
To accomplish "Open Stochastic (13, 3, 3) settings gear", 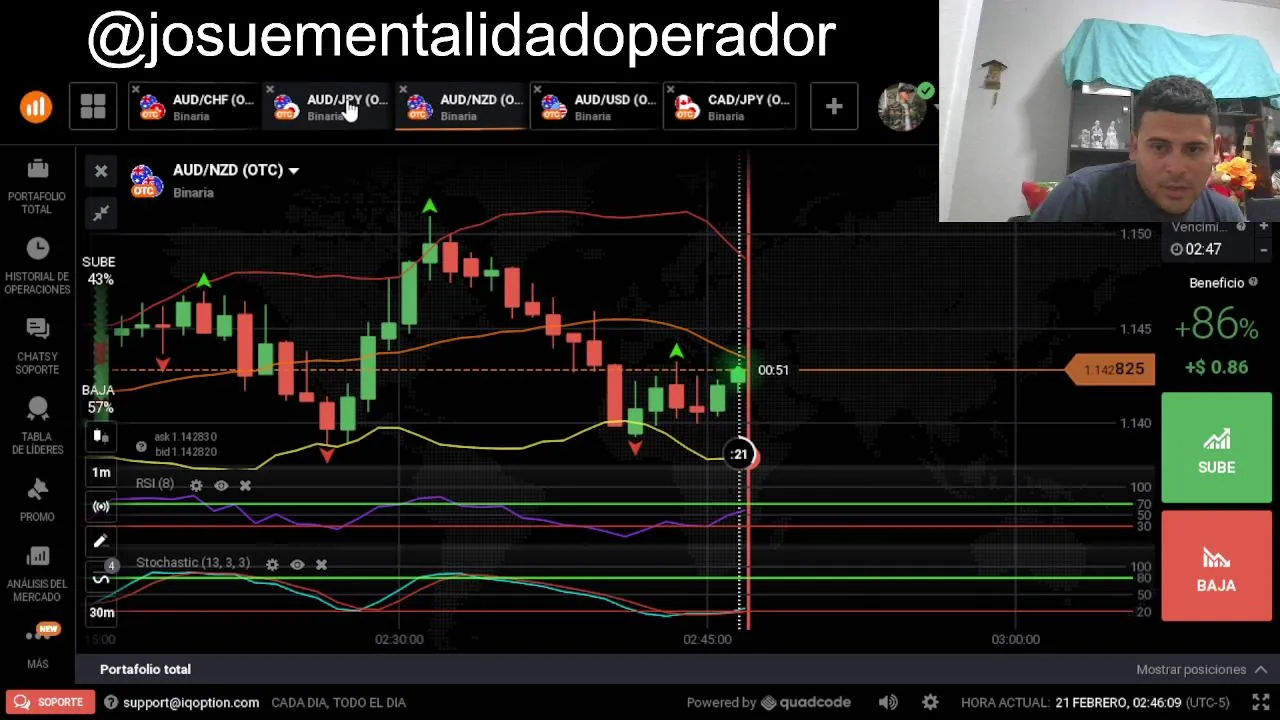I will coord(272,564).
